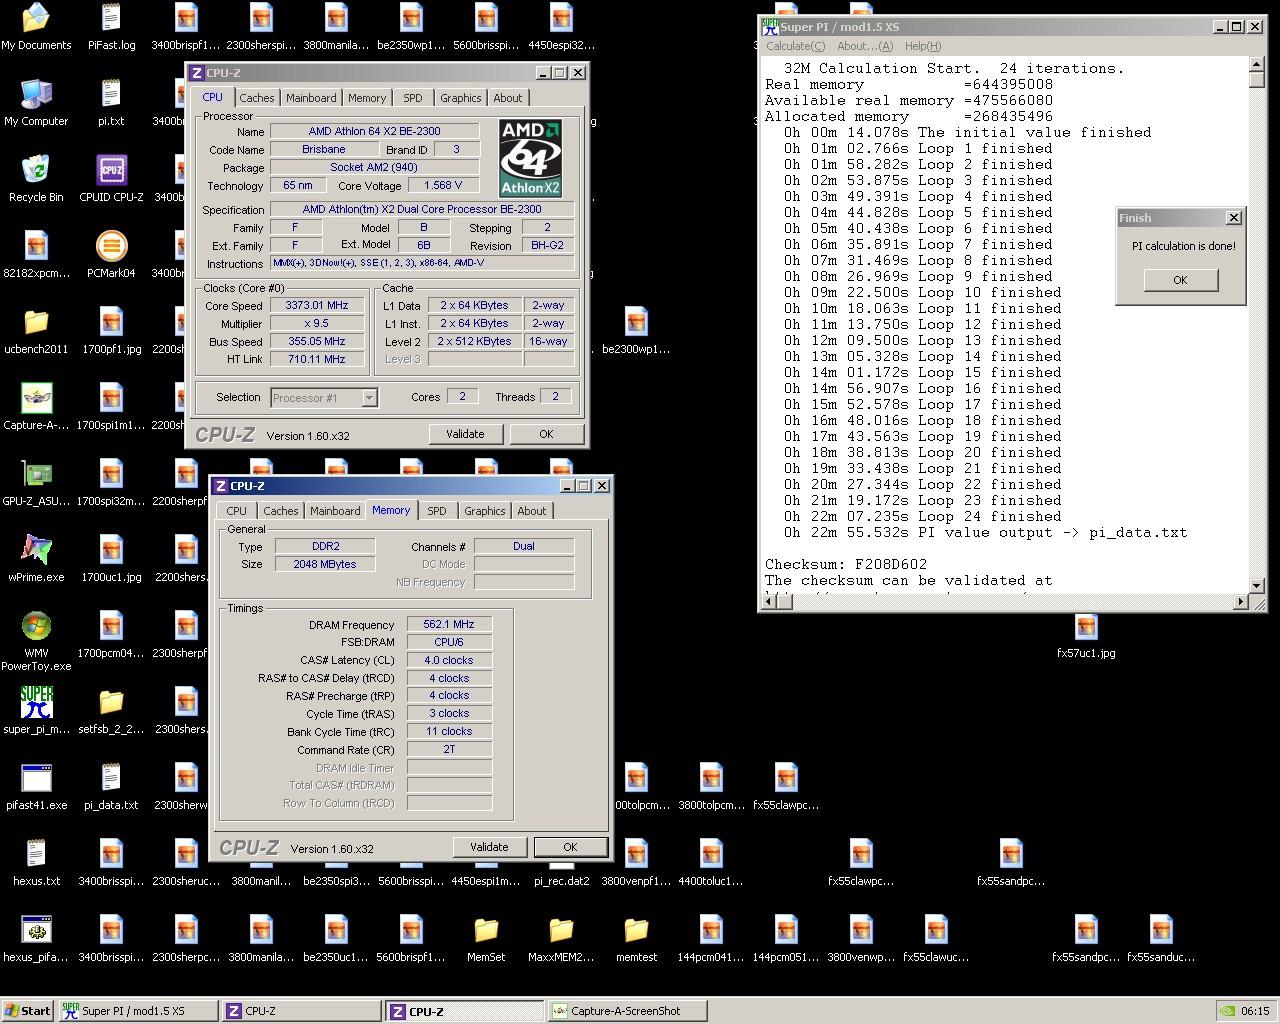1280x1024 pixels.
Task: Switch to Super PI taskbar button
Action: (136, 1011)
